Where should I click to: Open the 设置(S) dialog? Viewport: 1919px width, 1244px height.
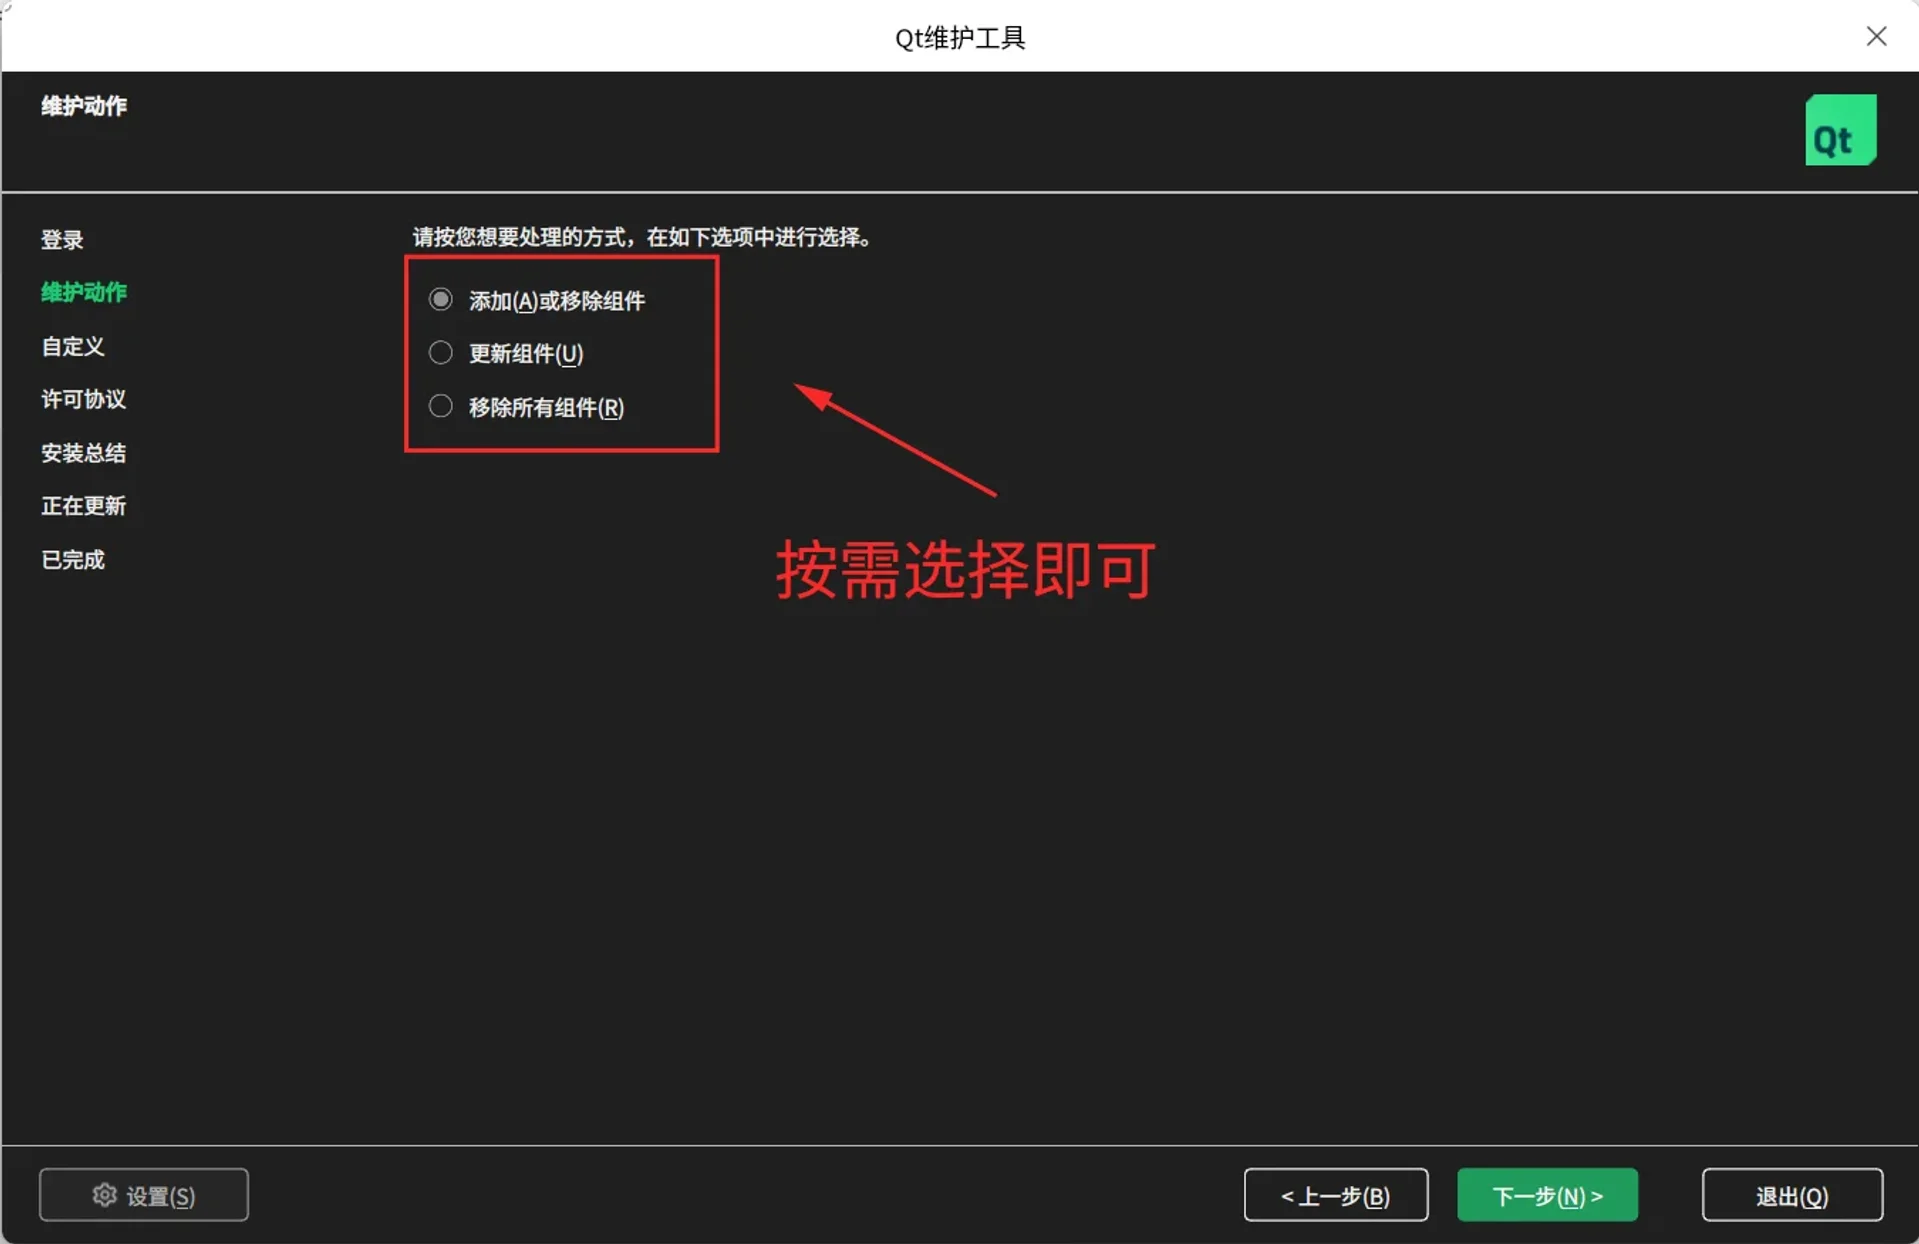pyautogui.click(x=143, y=1194)
